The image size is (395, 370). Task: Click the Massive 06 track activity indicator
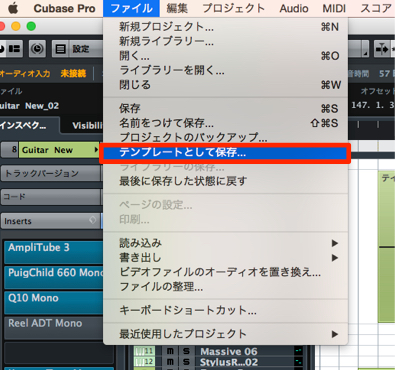[298, 351]
